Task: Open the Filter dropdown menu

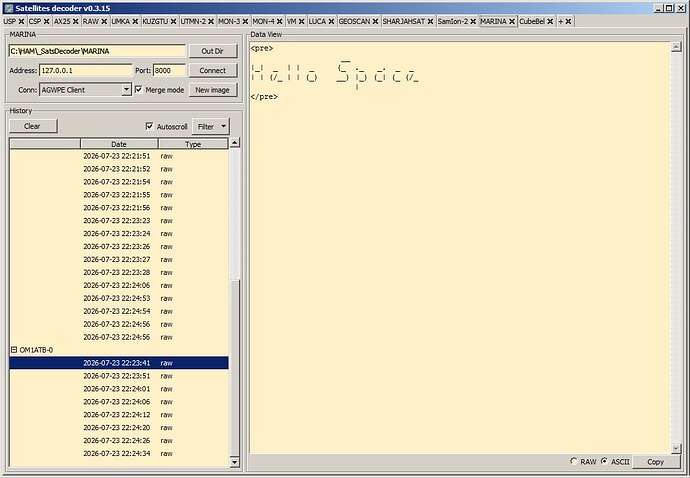Action: pos(211,126)
